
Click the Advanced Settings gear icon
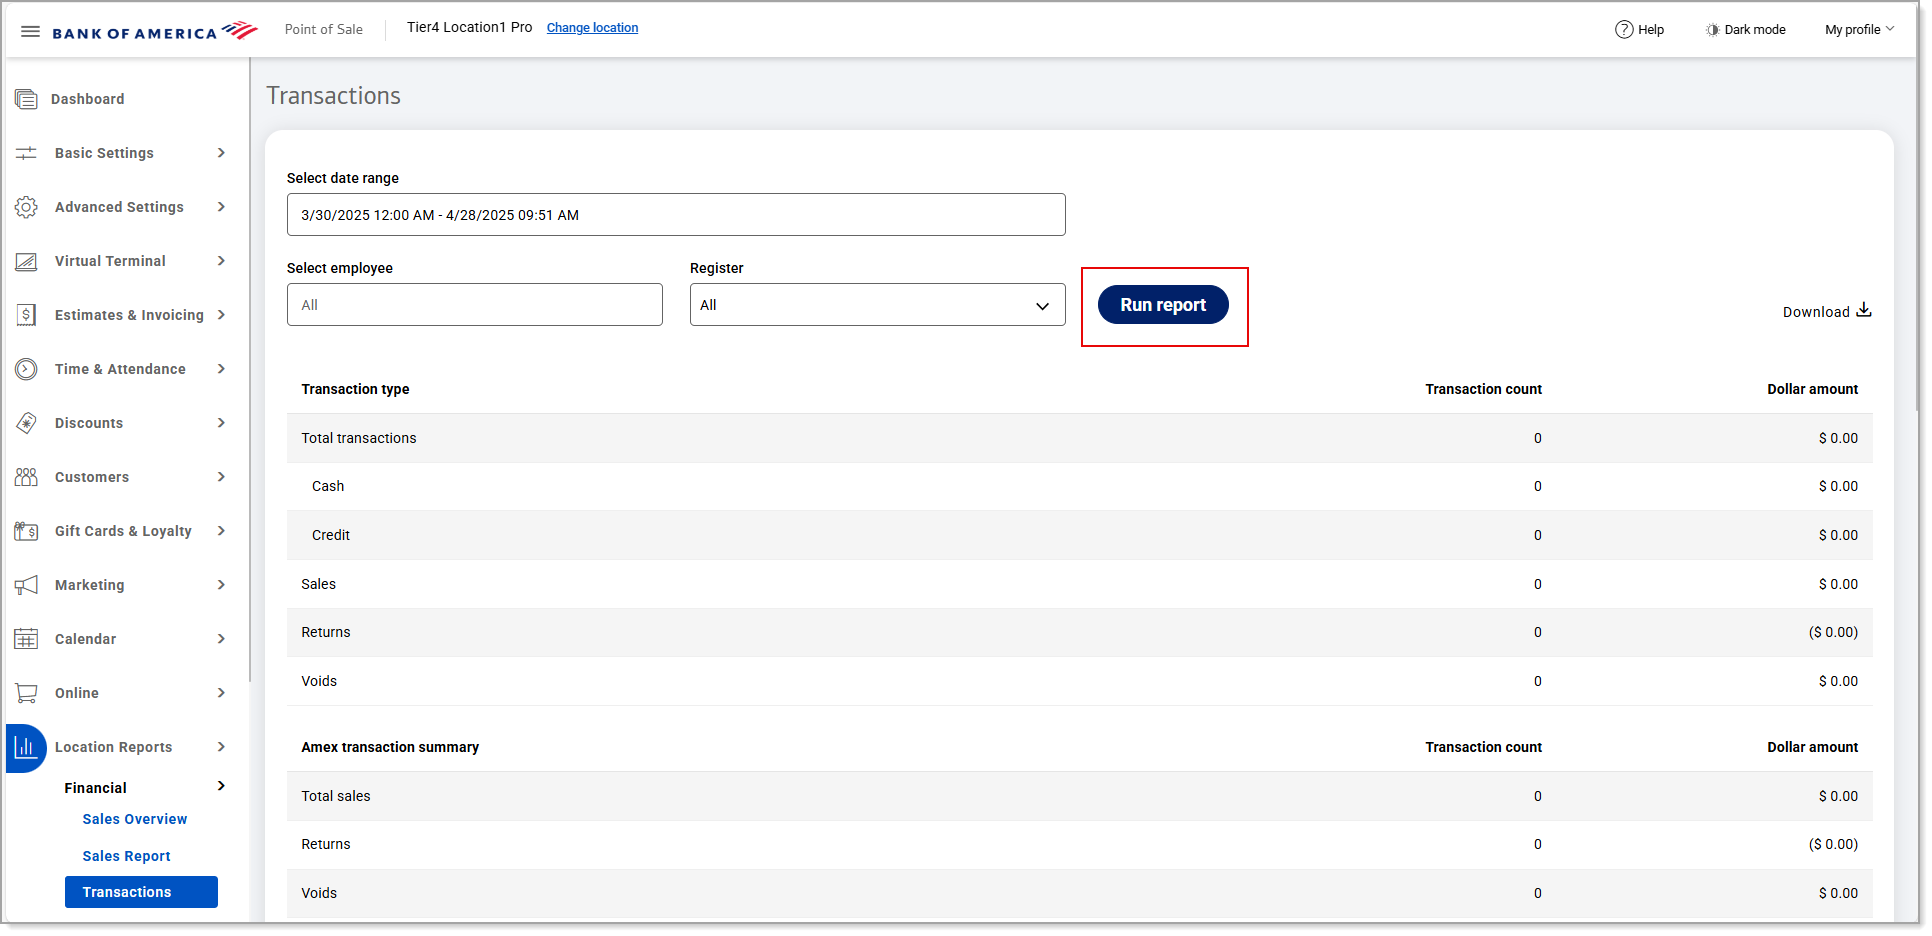click(26, 207)
